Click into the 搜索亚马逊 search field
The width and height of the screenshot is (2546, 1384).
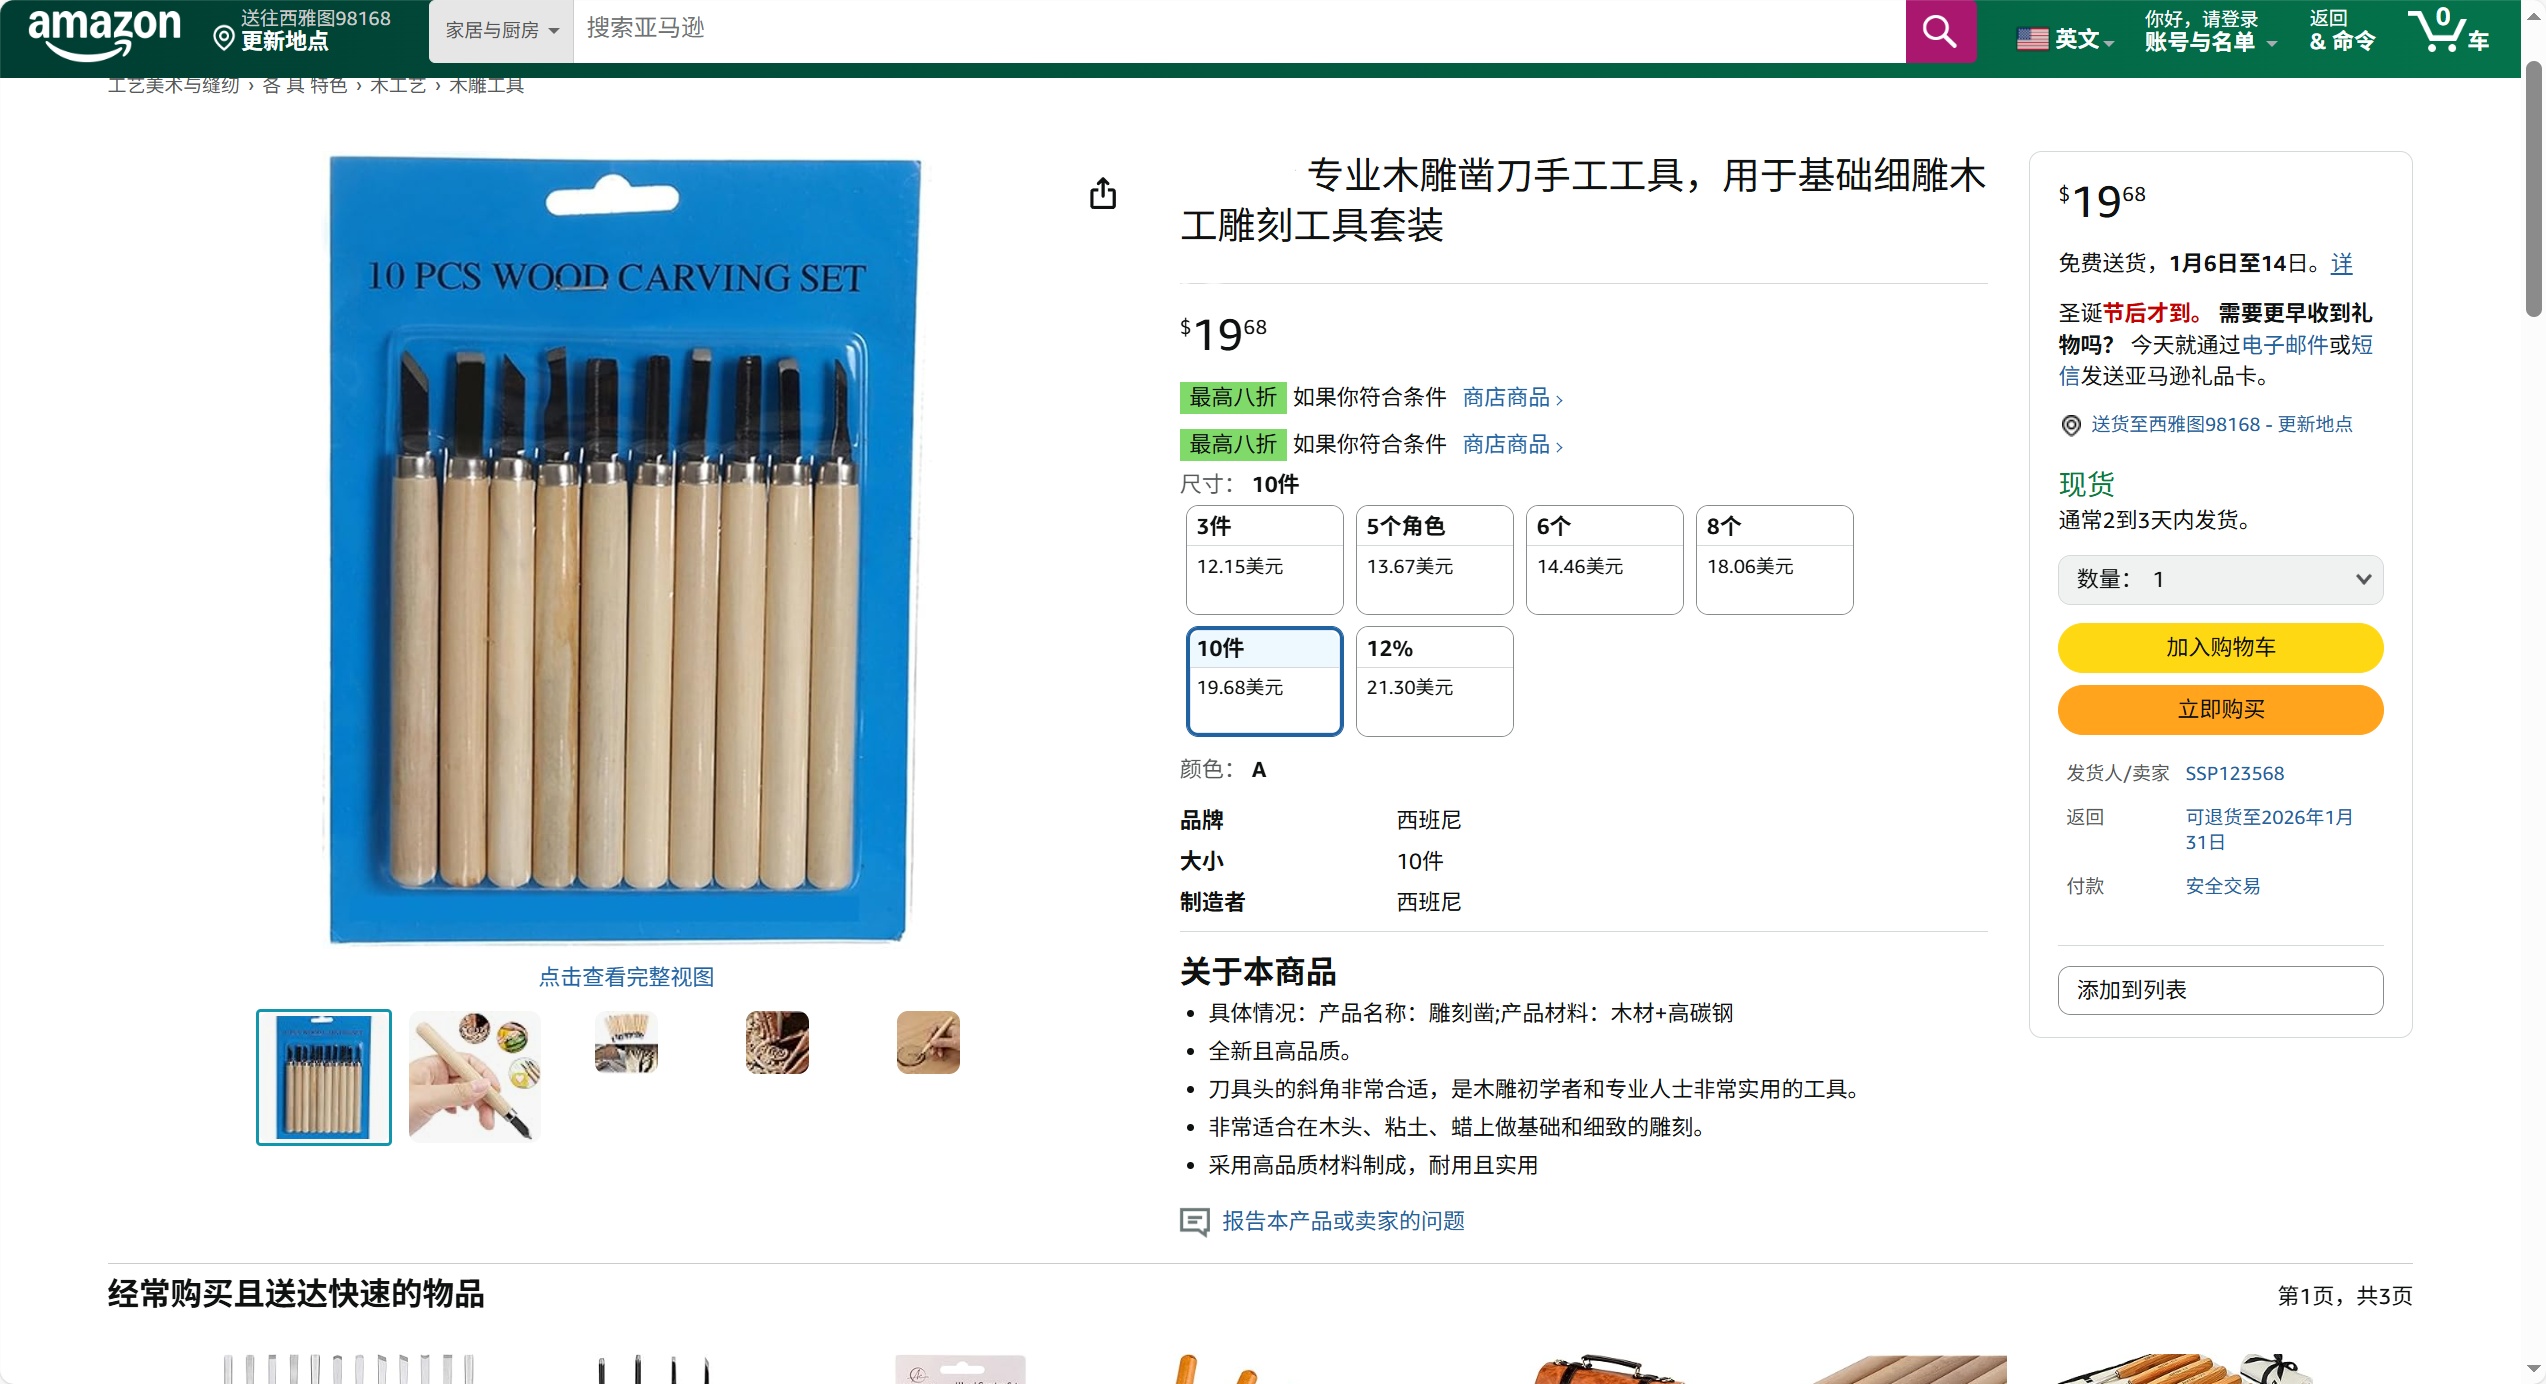tap(1239, 31)
